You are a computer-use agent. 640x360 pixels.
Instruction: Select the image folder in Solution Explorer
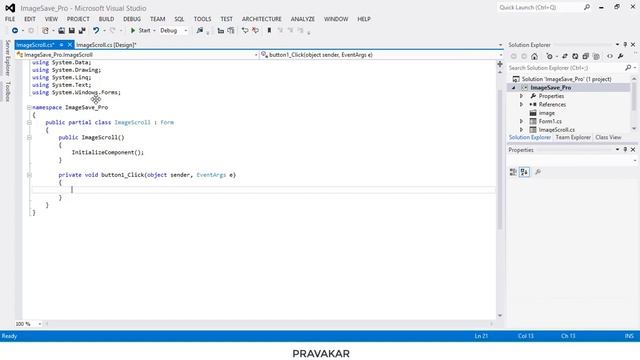point(546,113)
